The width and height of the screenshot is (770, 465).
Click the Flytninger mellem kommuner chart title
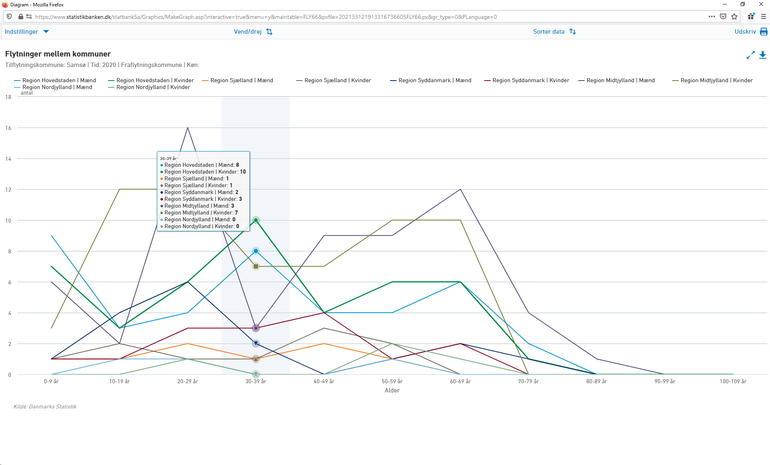coord(58,54)
